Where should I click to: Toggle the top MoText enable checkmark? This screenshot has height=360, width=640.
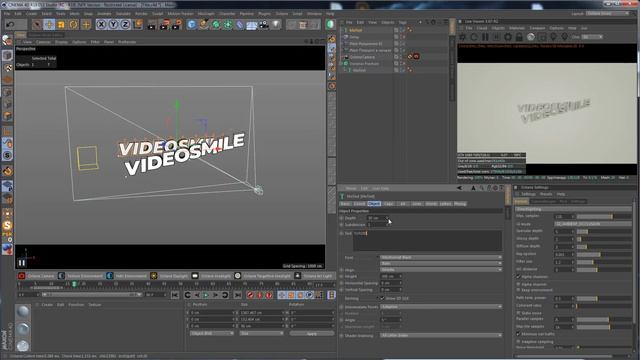coord(403,30)
